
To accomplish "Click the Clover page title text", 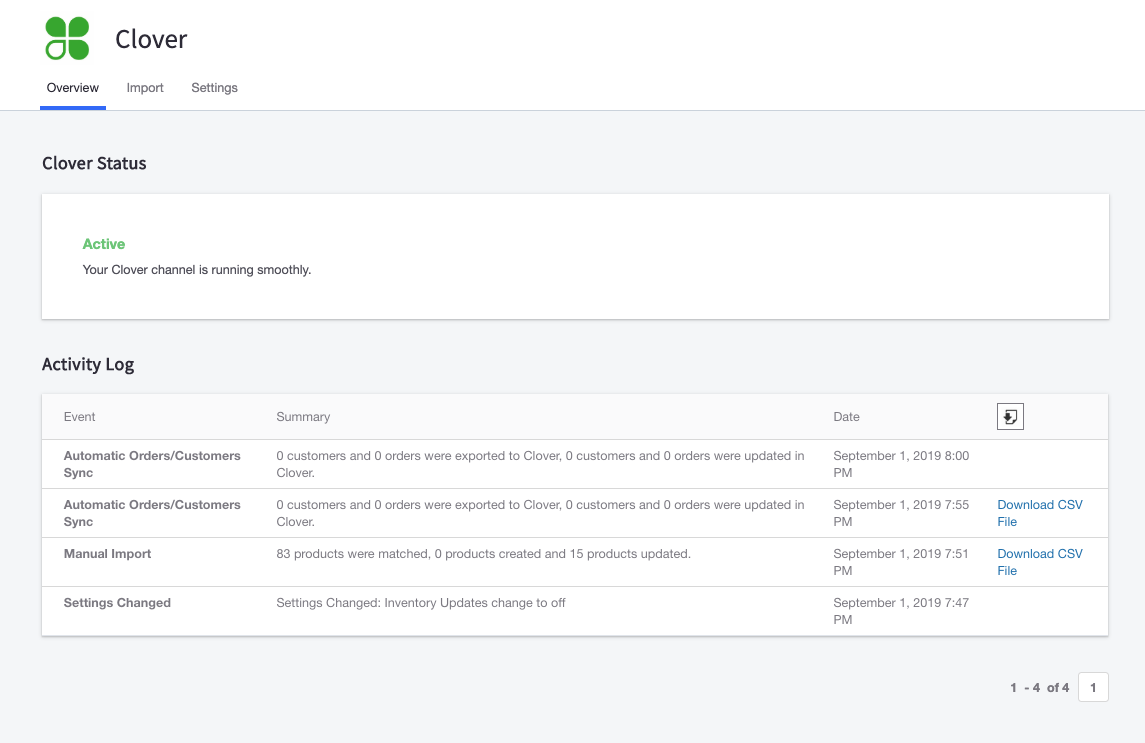I will point(151,39).
